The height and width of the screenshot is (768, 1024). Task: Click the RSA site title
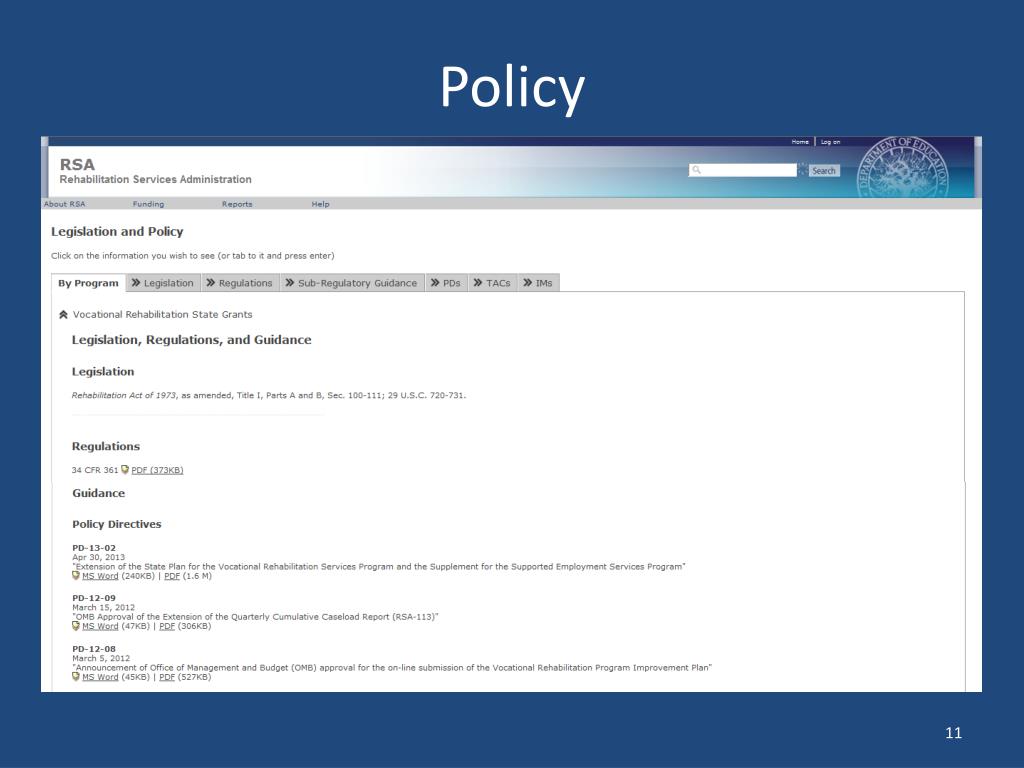[x=77, y=165]
